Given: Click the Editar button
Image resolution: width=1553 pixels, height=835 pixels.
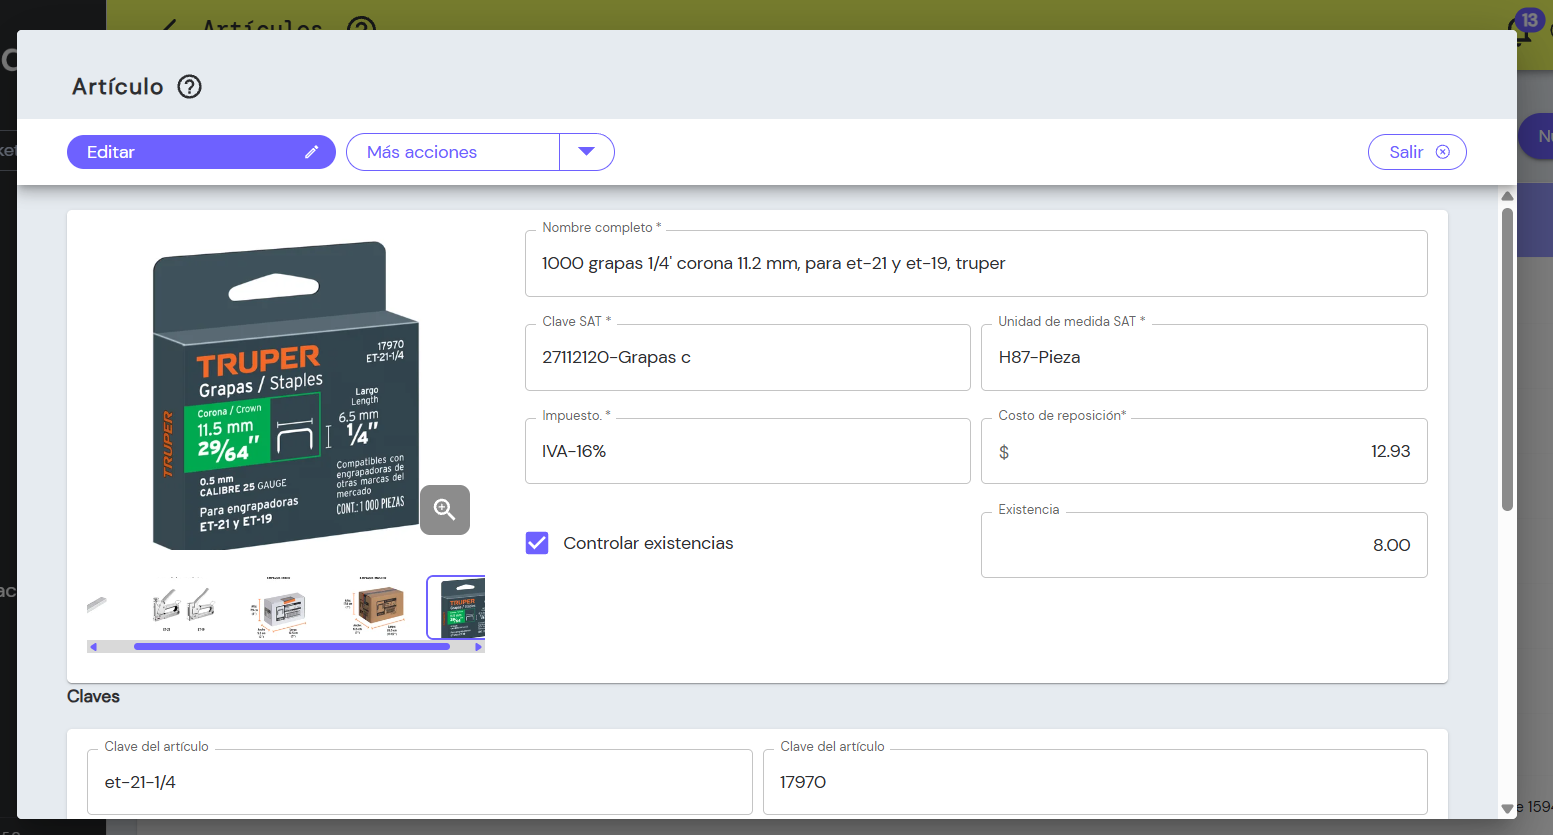Looking at the screenshot, I should [201, 152].
